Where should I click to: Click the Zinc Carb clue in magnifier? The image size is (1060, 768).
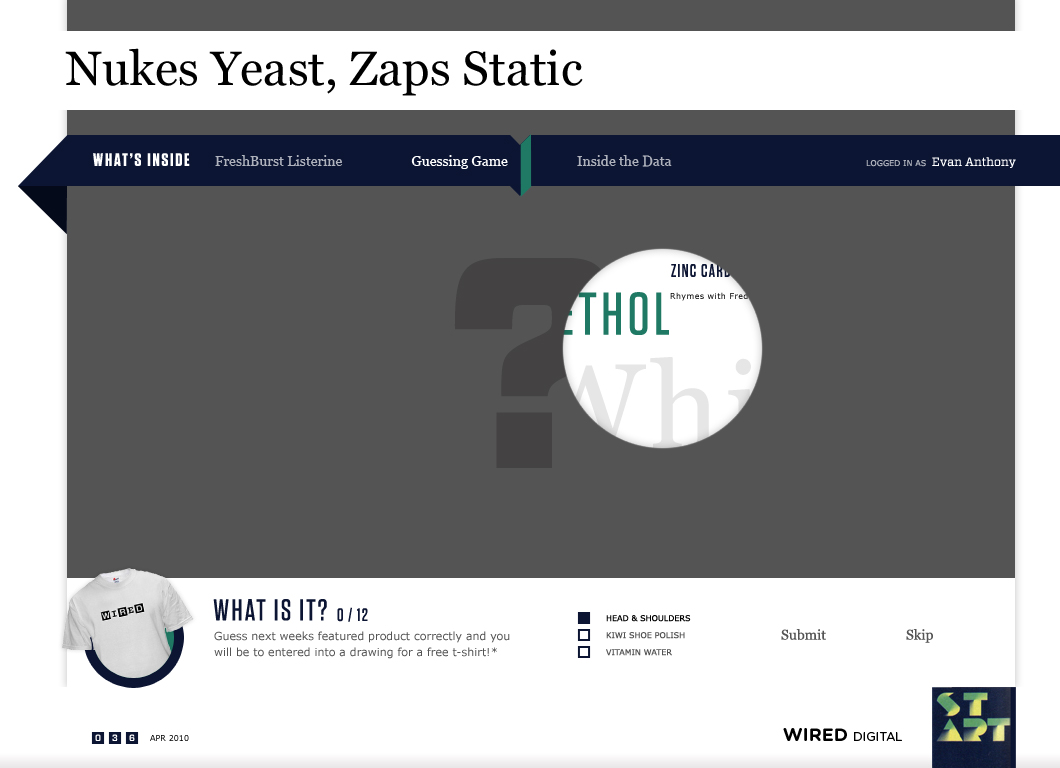700,271
